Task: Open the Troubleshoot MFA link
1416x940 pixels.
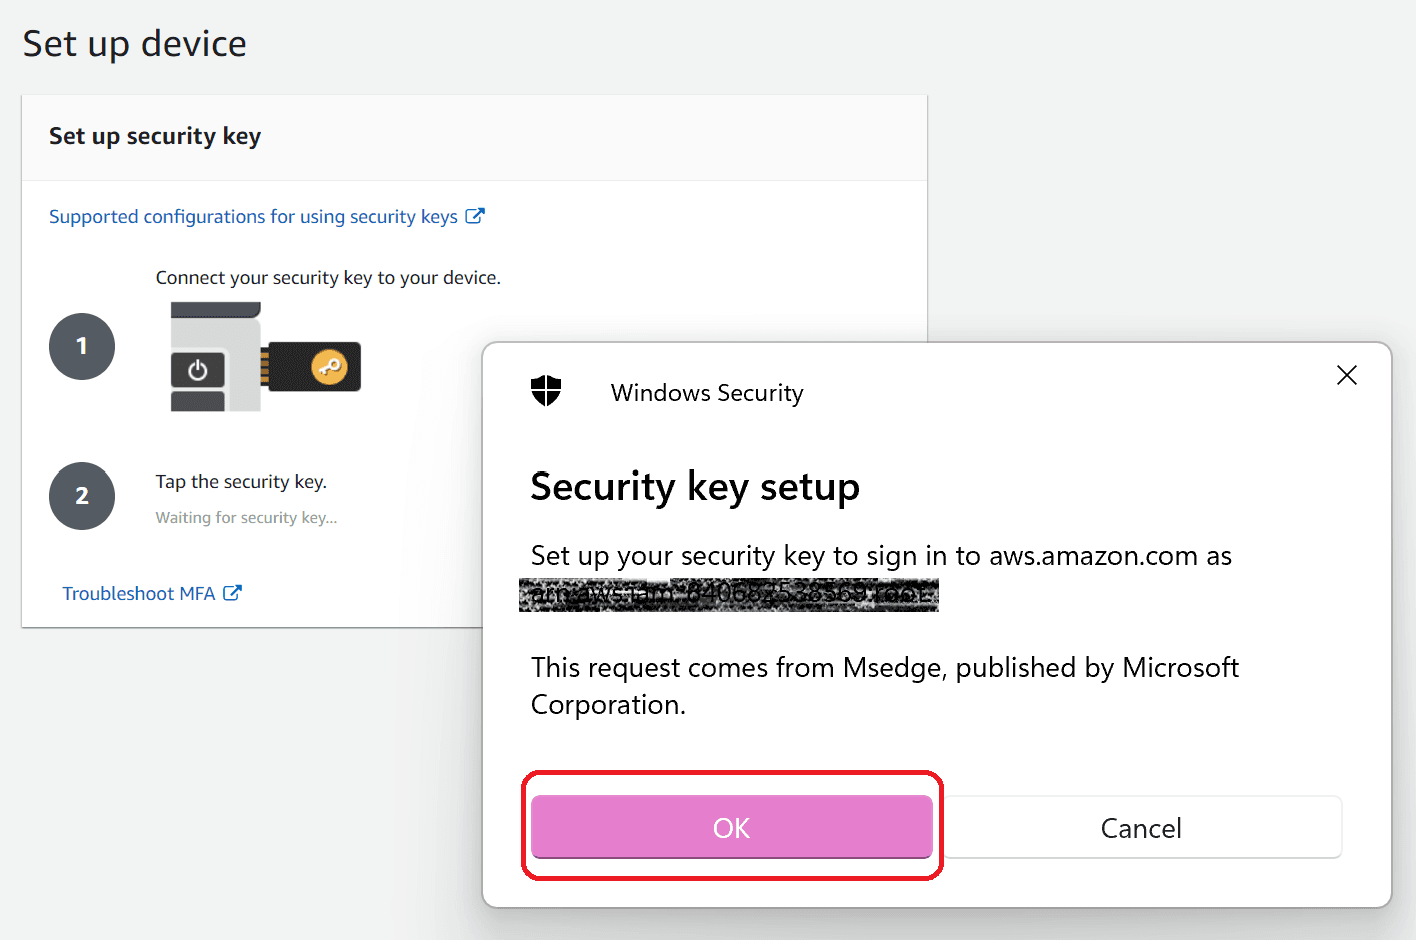Action: [139, 594]
